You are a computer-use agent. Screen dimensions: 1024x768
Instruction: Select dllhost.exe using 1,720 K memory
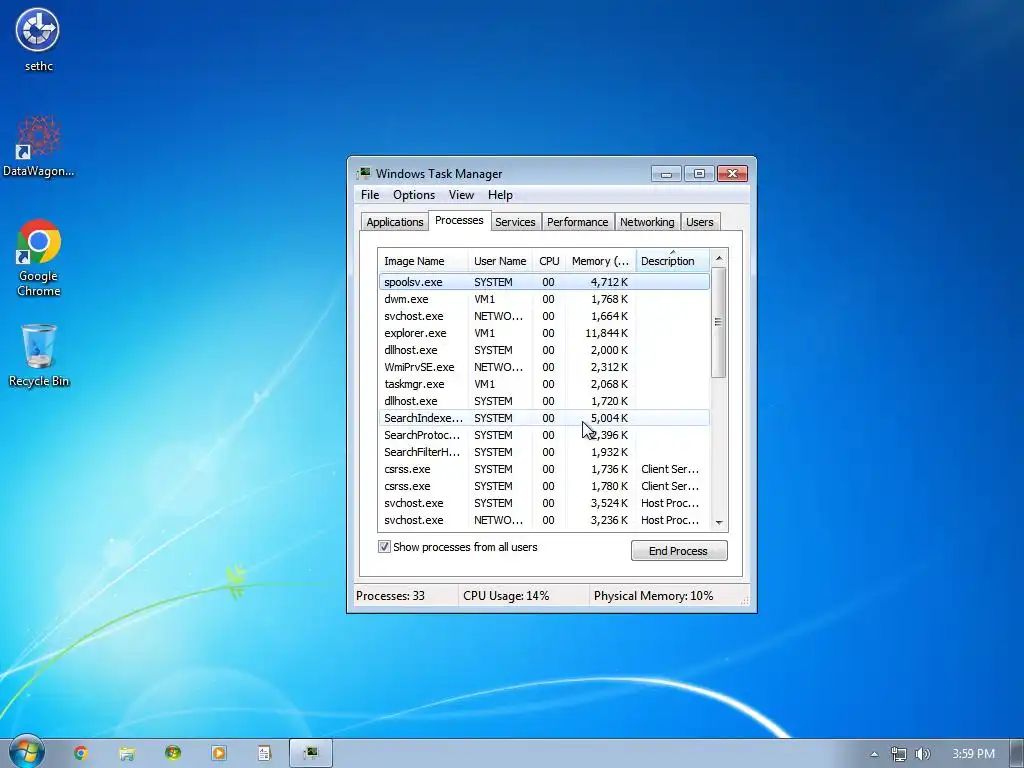(544, 401)
